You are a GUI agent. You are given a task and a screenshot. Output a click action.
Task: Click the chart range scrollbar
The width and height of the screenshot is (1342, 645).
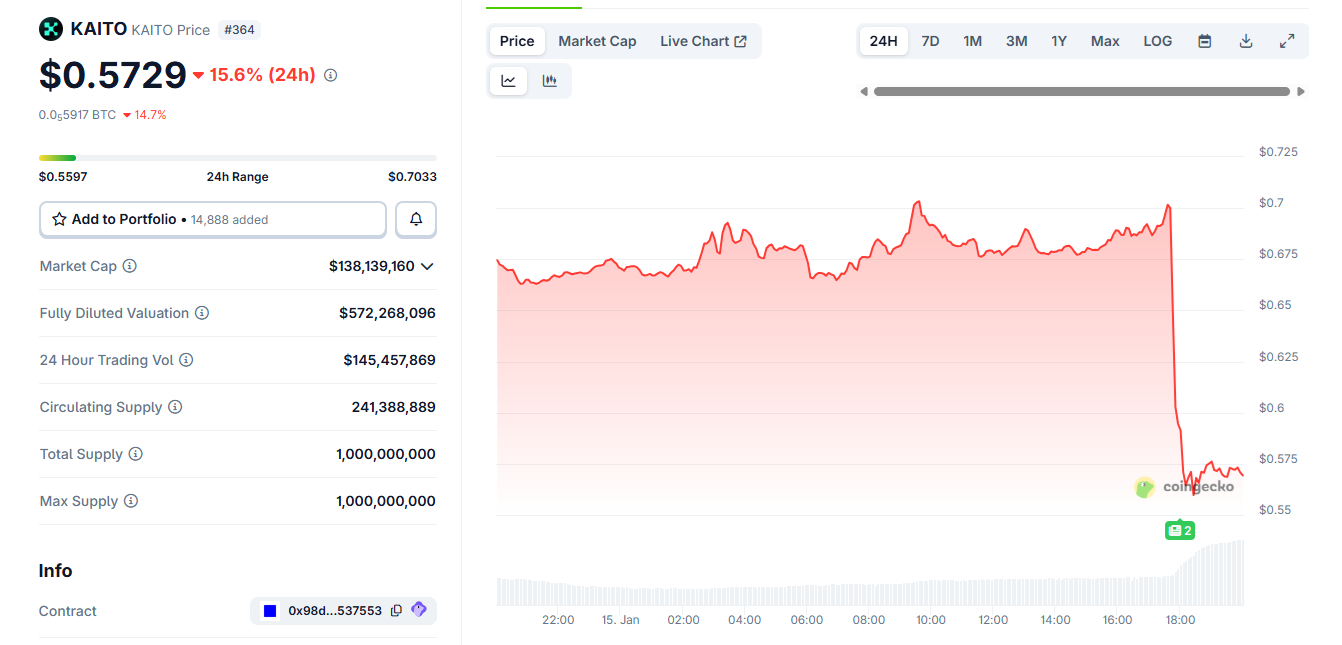(x=1081, y=91)
